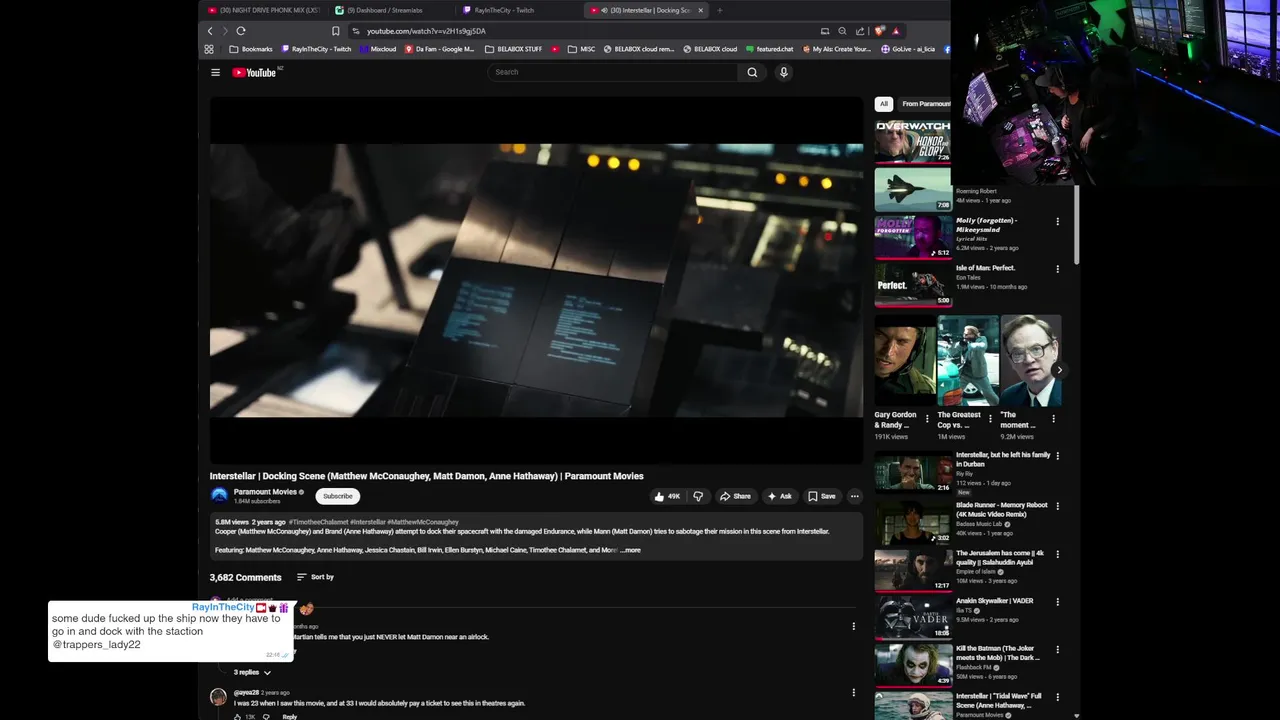This screenshot has width=1280, height=720.
Task: Expand description with ...more
Action: point(631,550)
